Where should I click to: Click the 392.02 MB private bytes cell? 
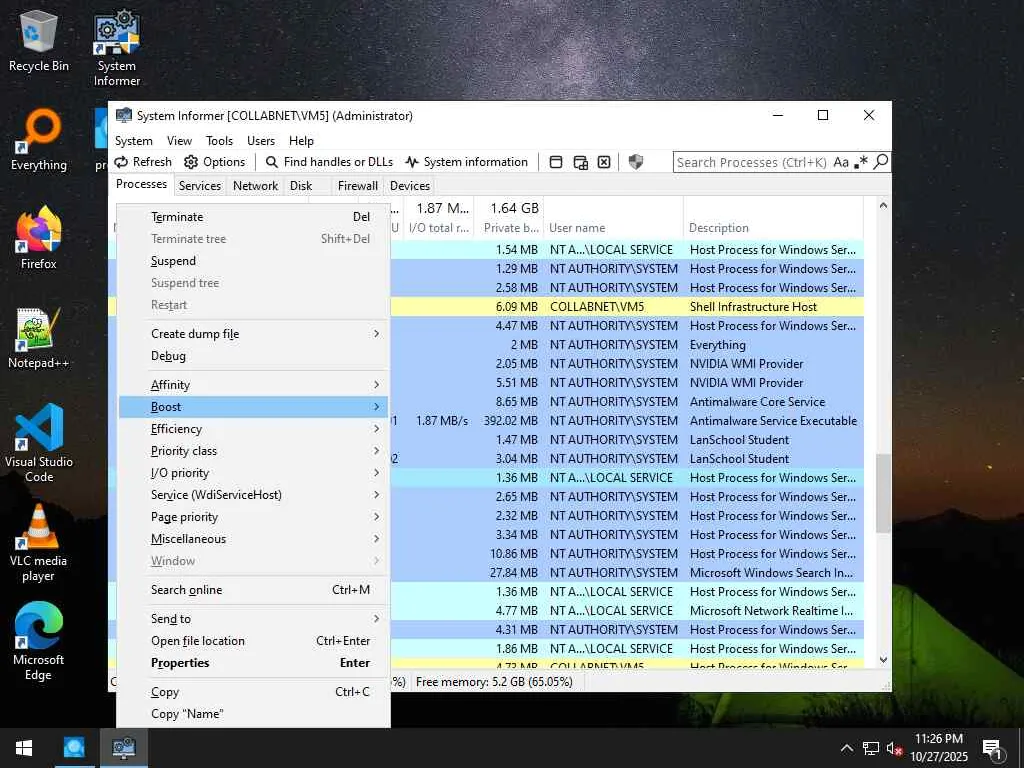point(510,421)
